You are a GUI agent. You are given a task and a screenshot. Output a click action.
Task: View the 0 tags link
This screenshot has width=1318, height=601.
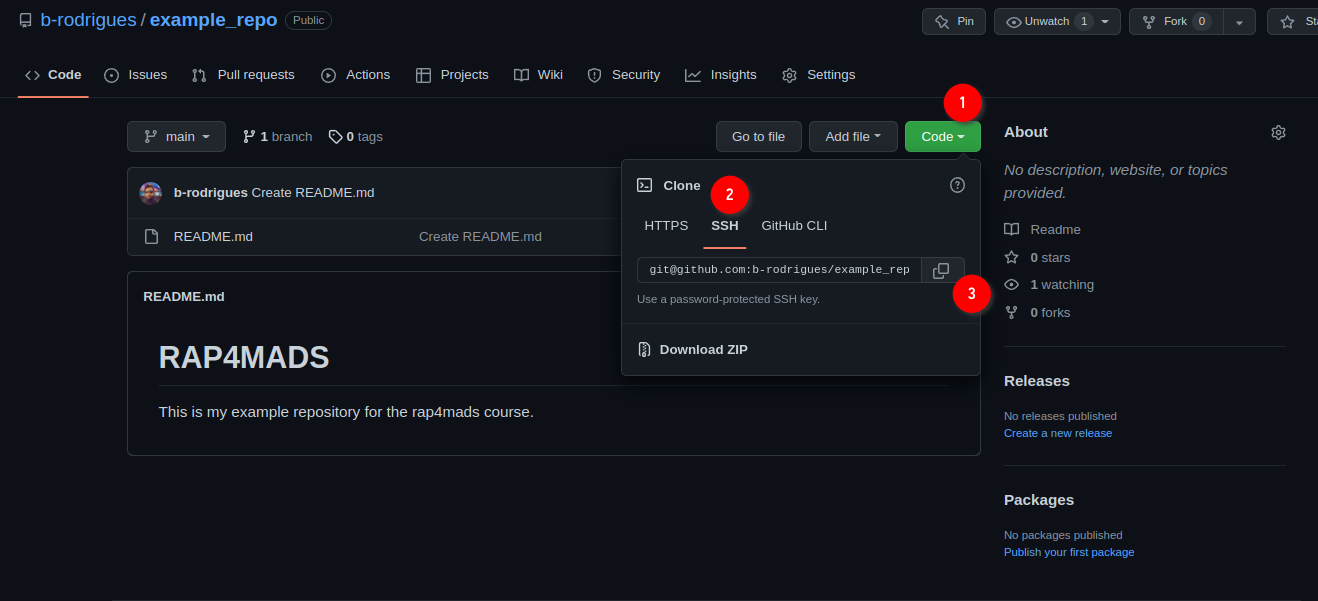(x=356, y=137)
